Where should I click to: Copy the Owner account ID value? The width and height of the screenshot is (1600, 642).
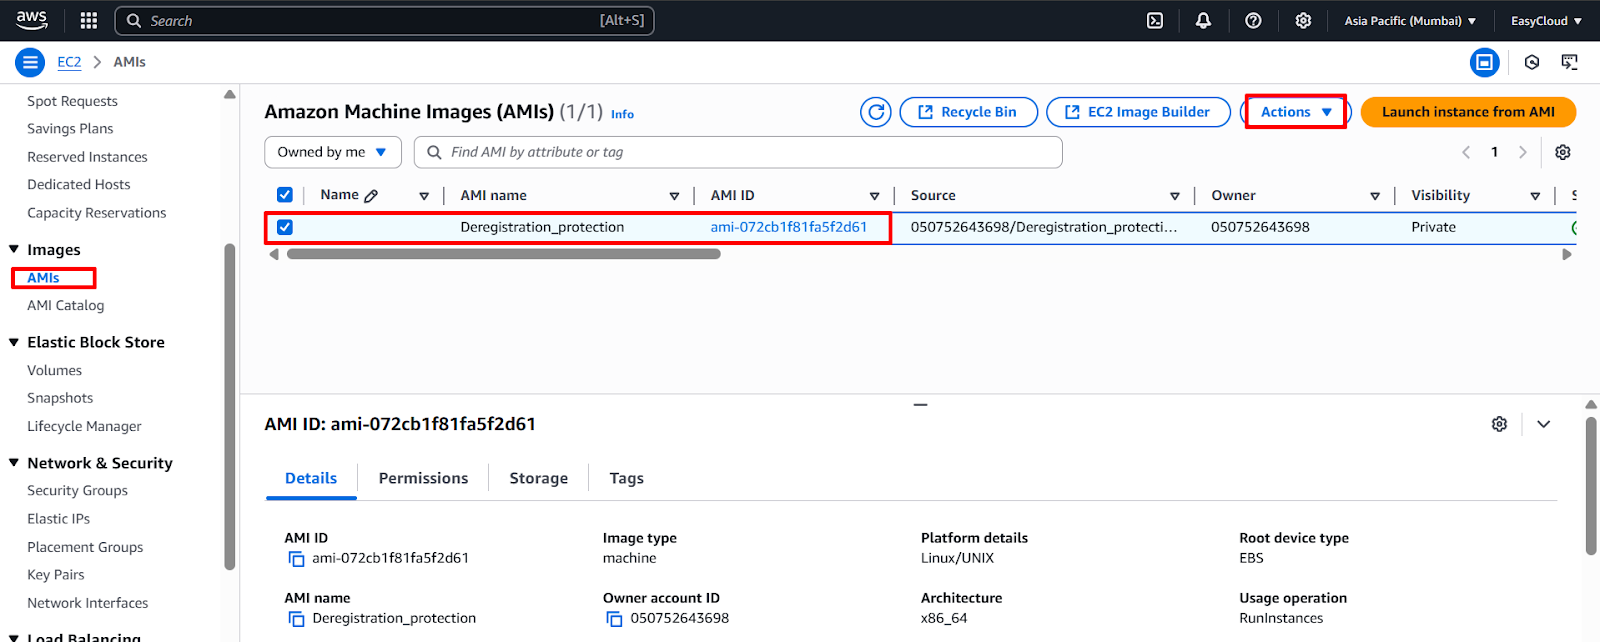614,619
